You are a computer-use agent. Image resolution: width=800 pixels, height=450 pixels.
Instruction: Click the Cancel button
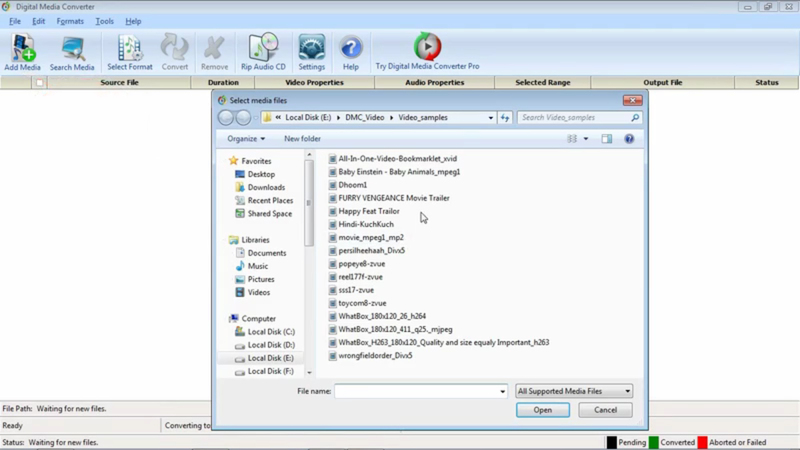coord(606,410)
